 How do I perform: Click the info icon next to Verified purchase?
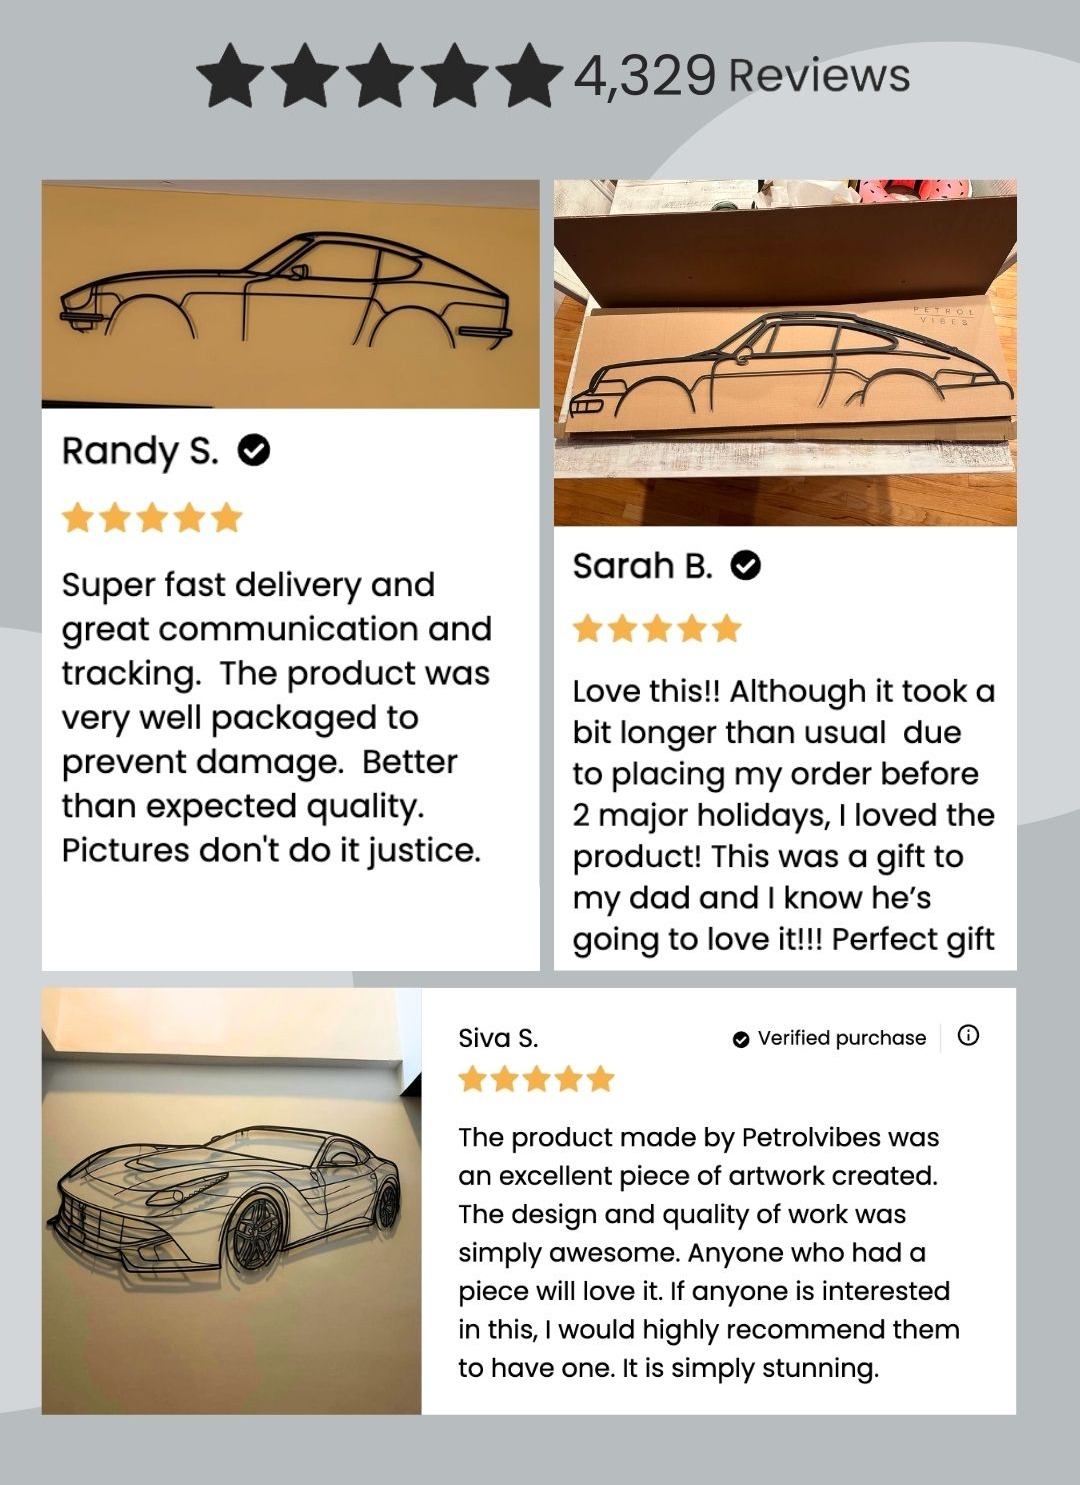(x=968, y=1036)
